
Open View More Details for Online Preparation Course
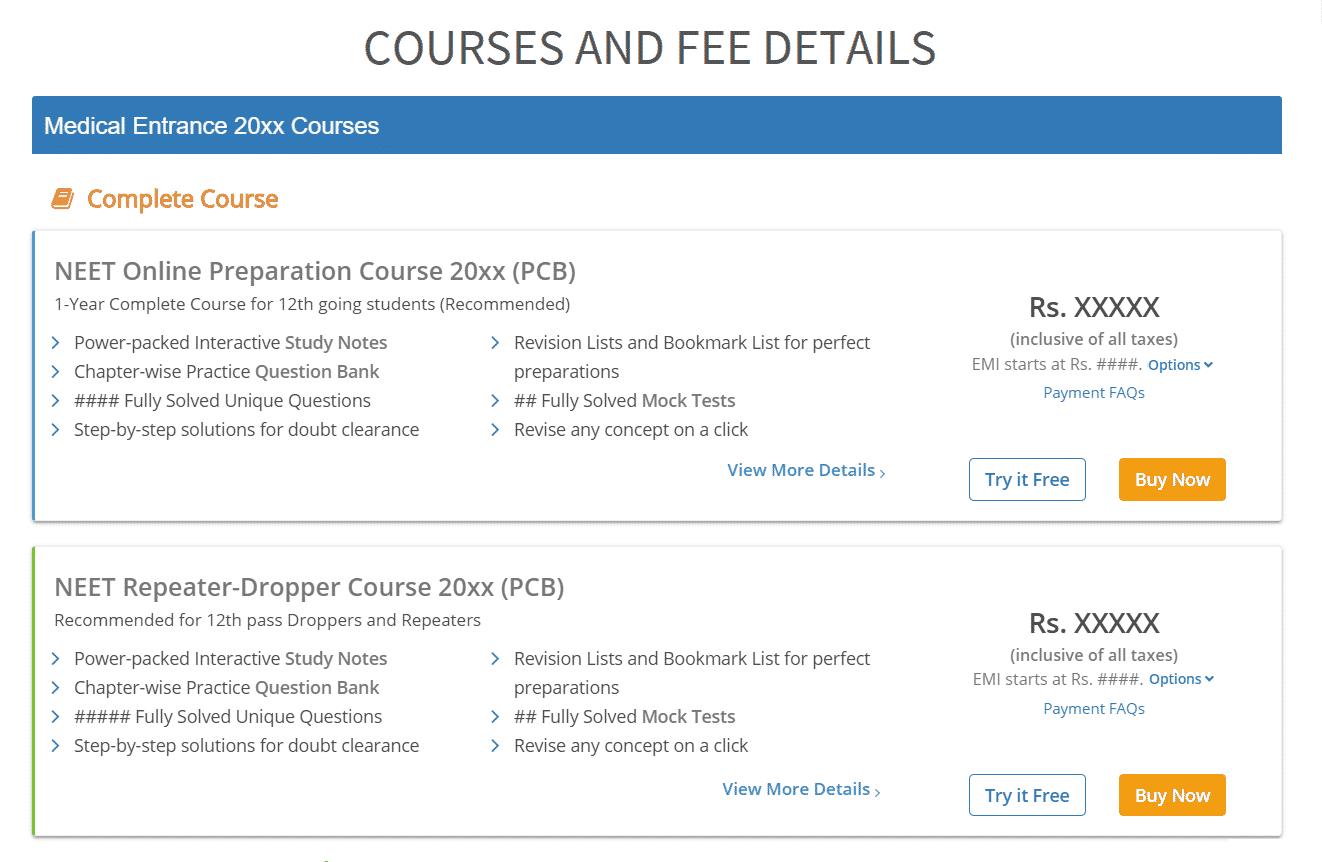point(801,470)
